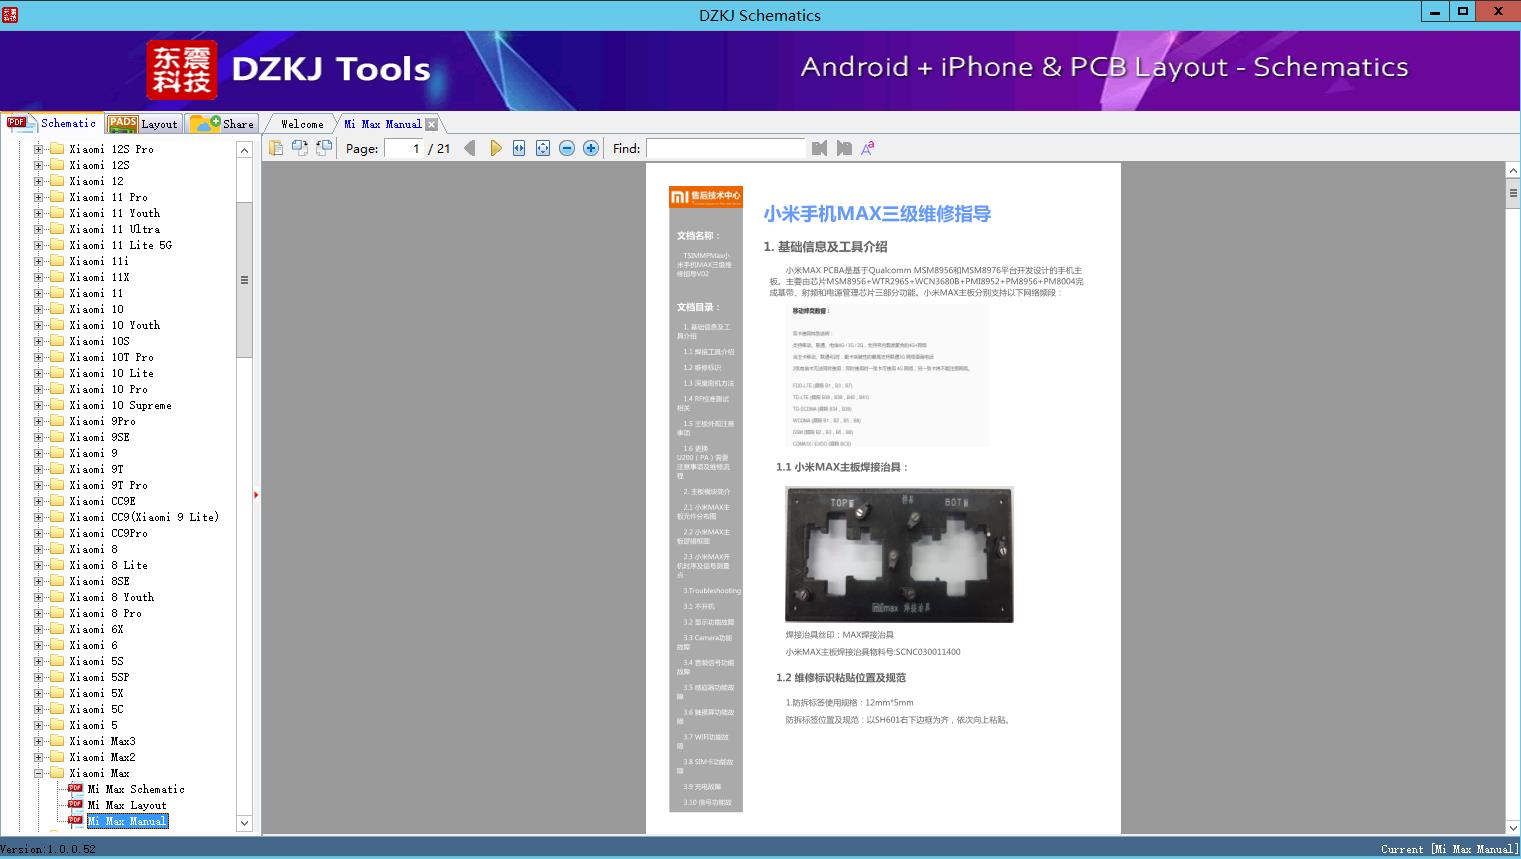Go to the previous page
Screen dimensions: 1521x859
(470, 148)
